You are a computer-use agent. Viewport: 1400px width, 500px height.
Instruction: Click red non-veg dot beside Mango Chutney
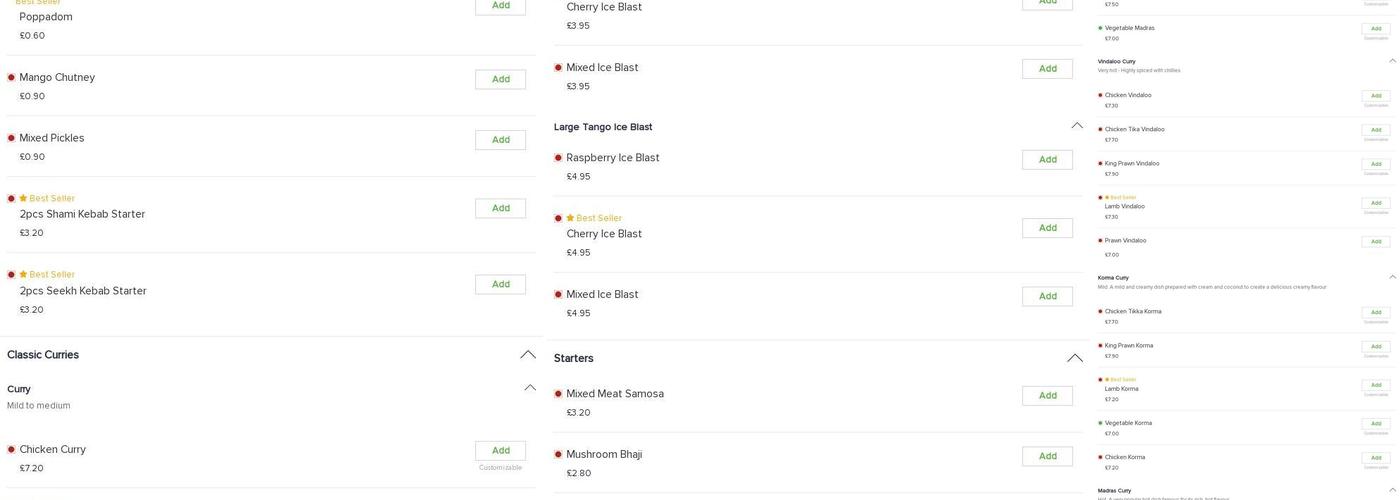tap(11, 77)
